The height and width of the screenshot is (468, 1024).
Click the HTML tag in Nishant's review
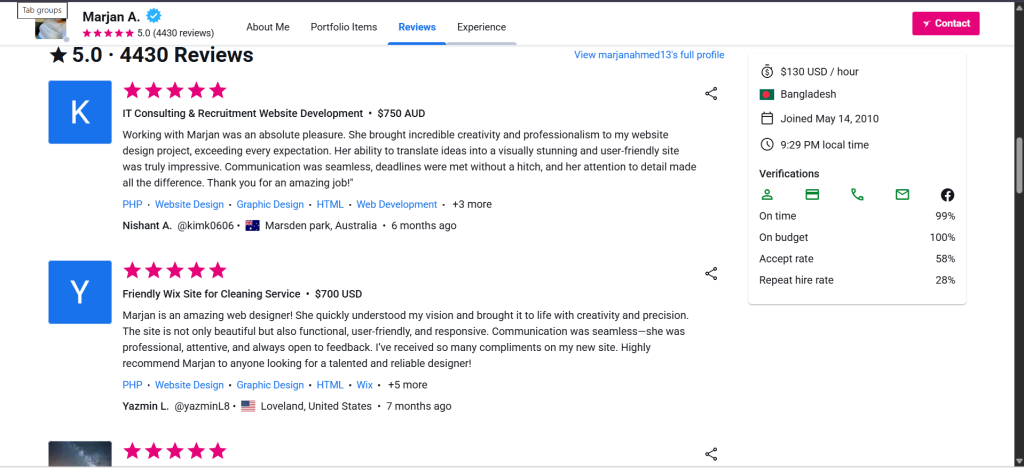(330, 204)
